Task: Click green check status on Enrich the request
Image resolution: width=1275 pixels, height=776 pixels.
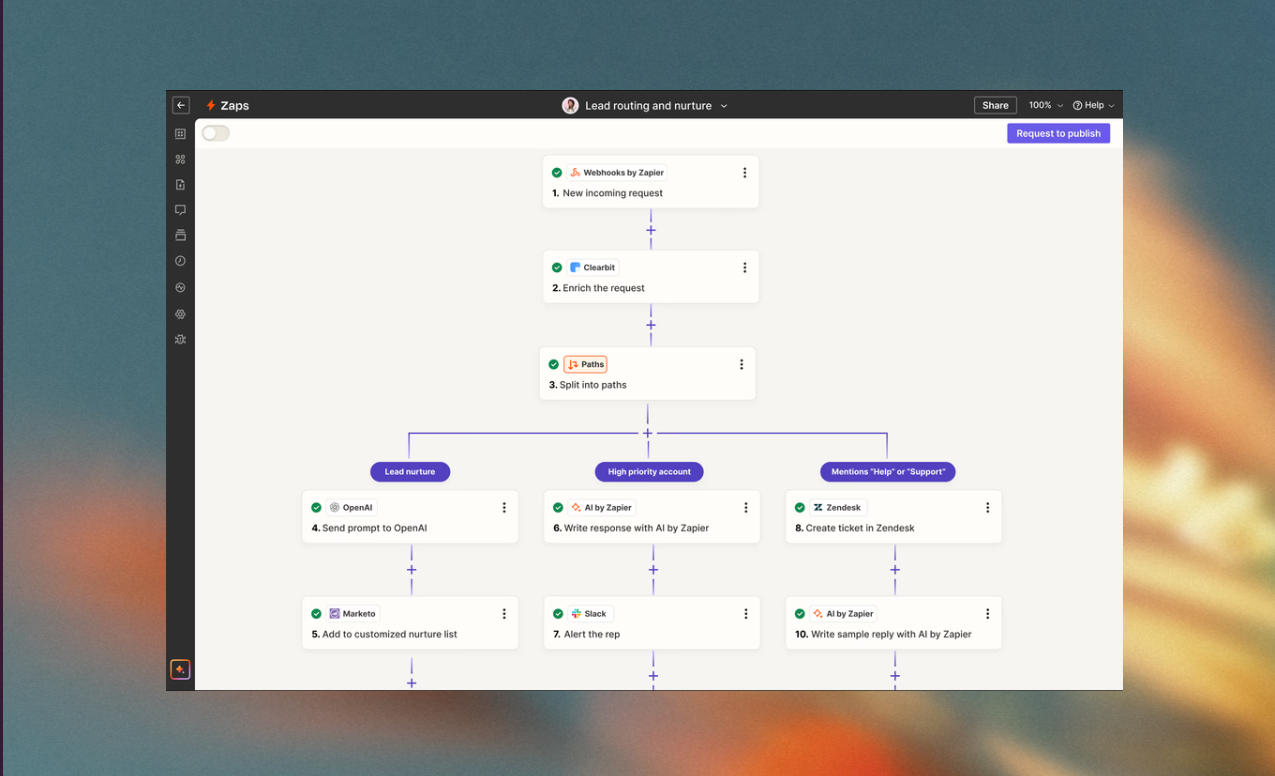Action: coord(557,267)
